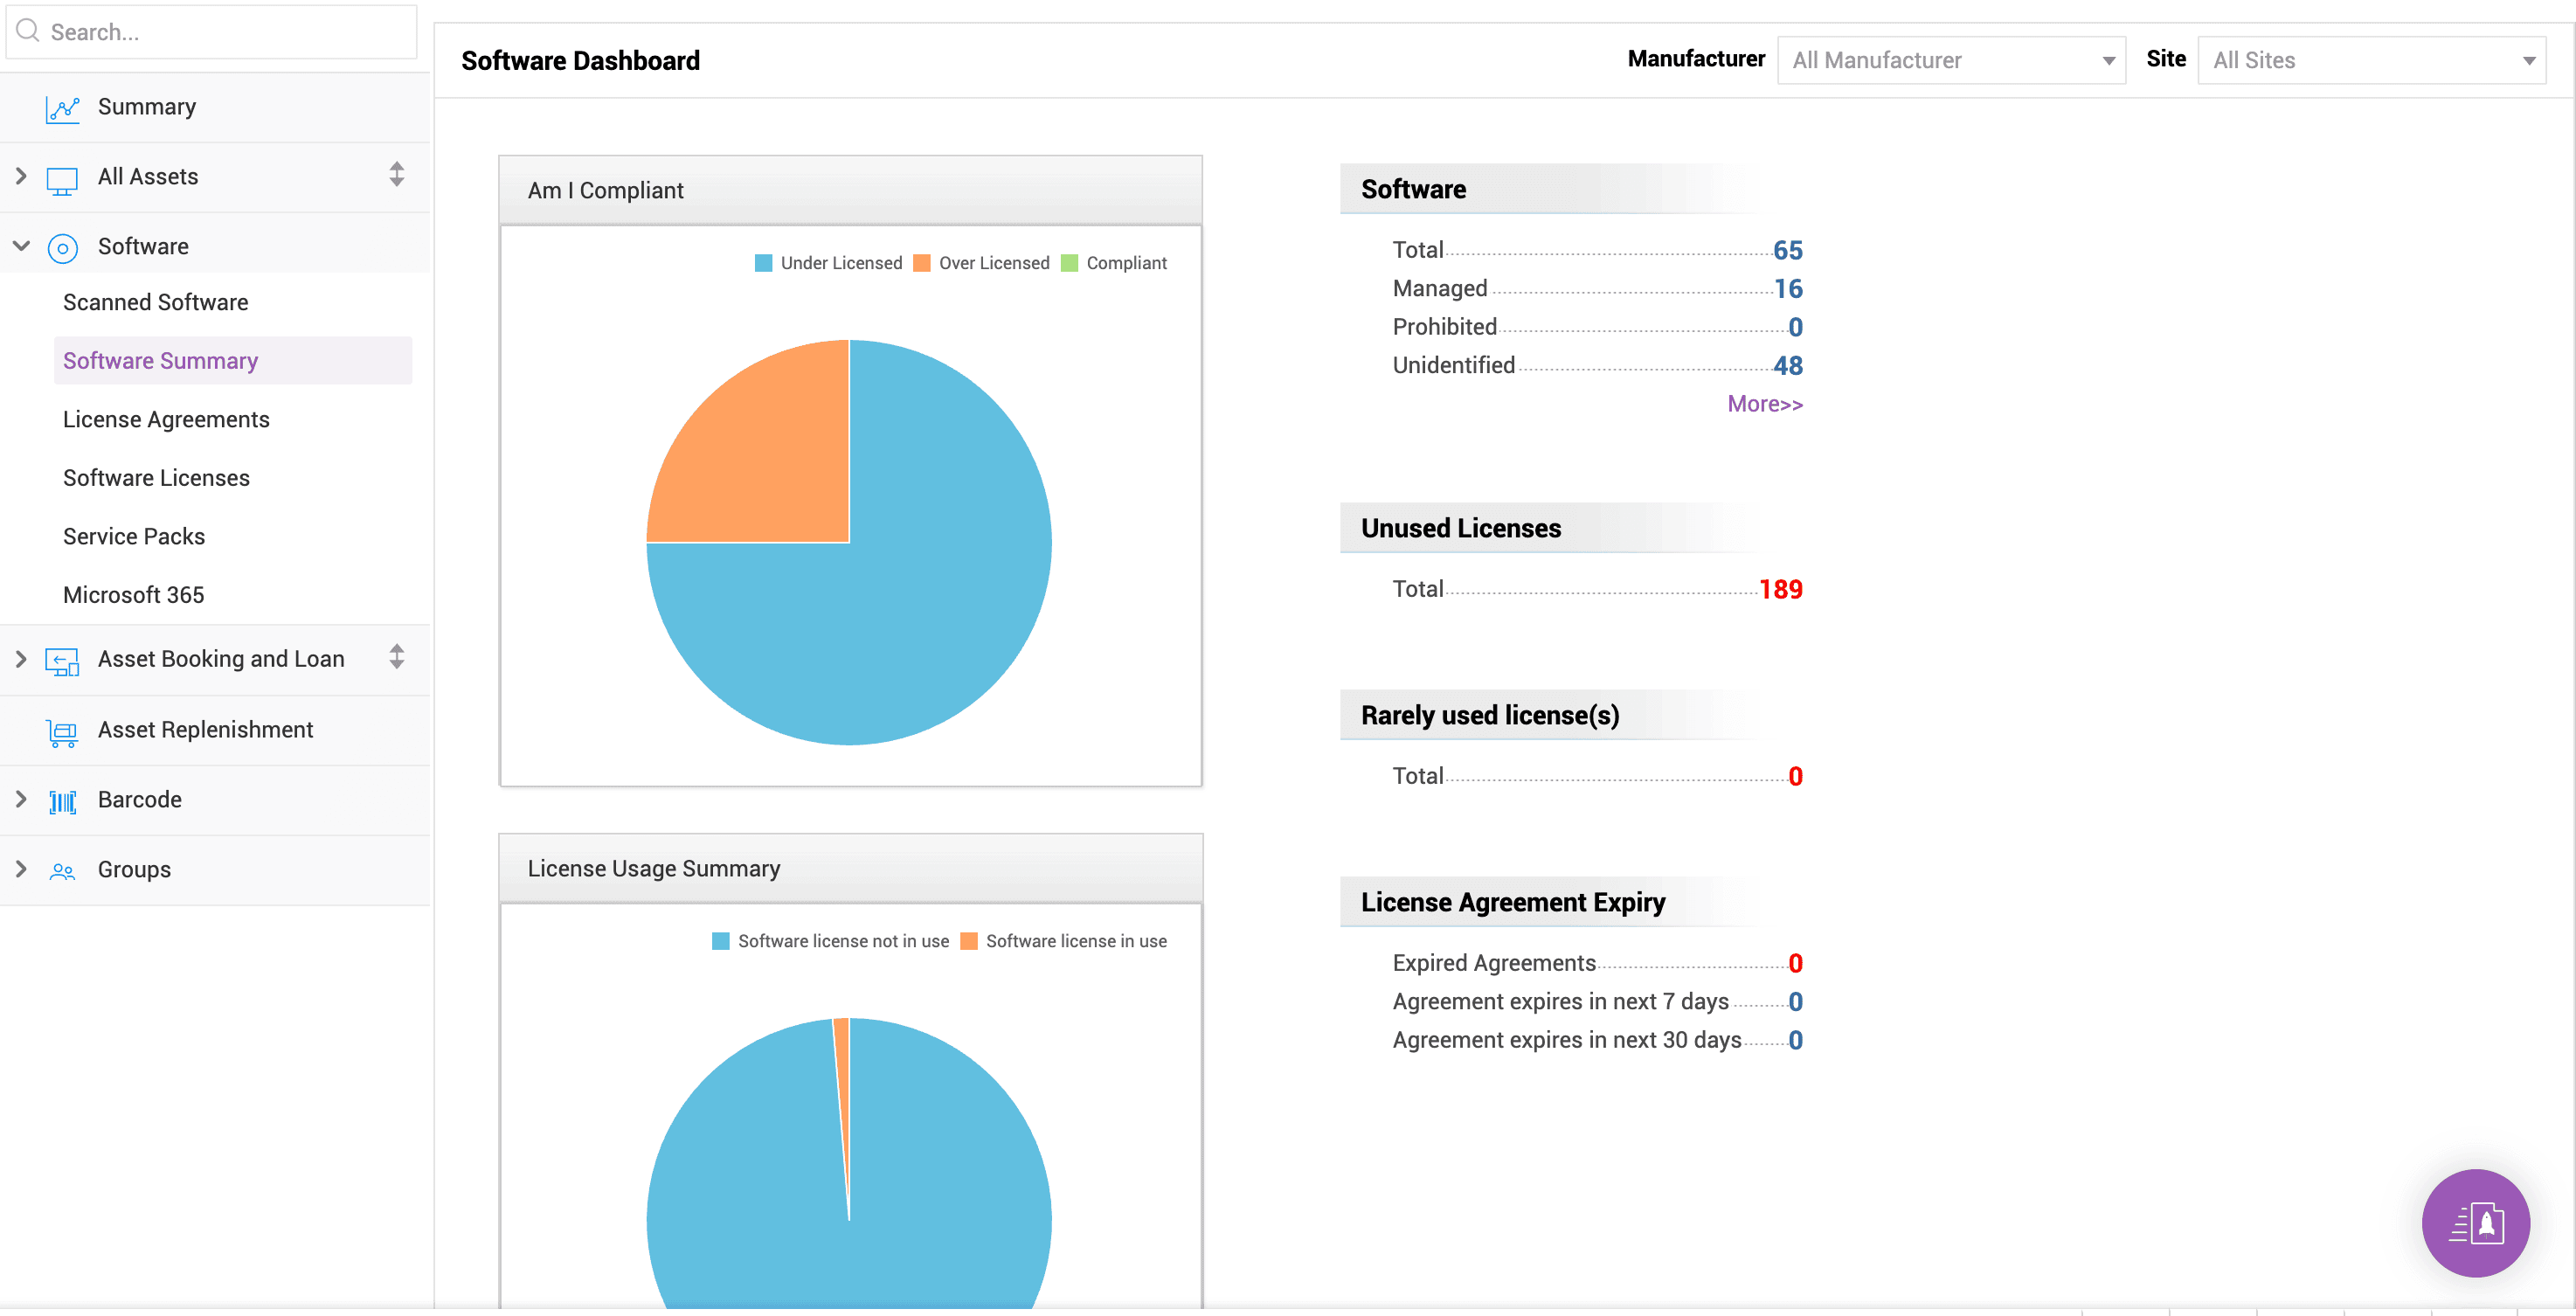Collapse the Software section chevron
This screenshot has height=1316, width=2576.
(21, 246)
